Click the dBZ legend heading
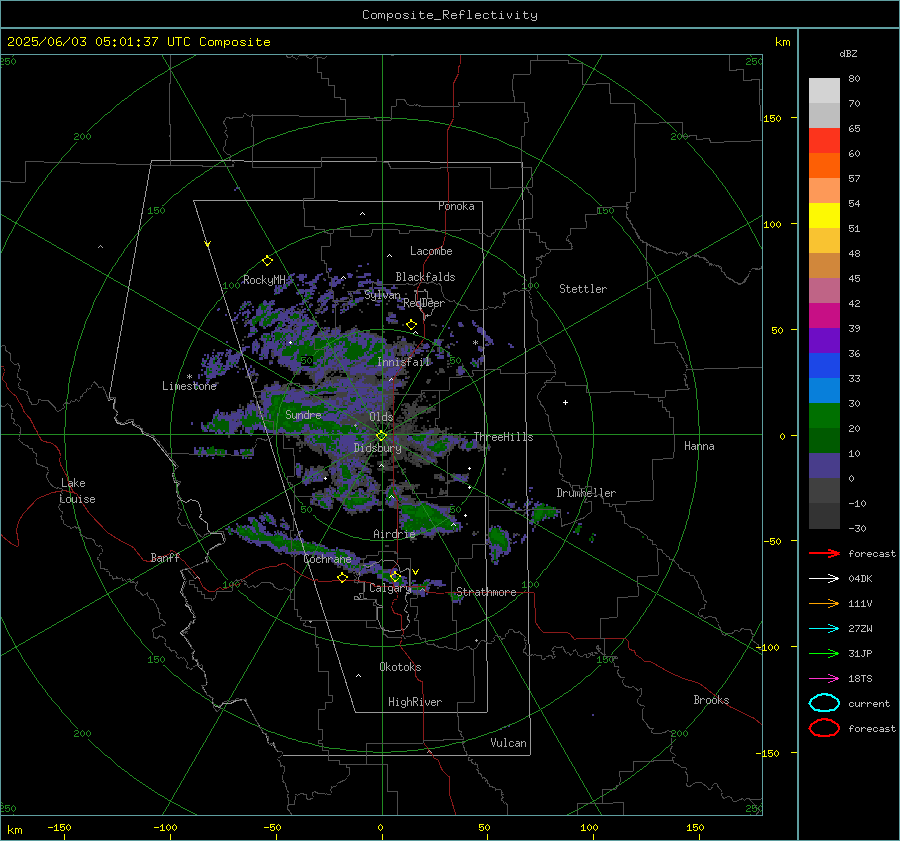This screenshot has width=900, height=841. (848, 53)
